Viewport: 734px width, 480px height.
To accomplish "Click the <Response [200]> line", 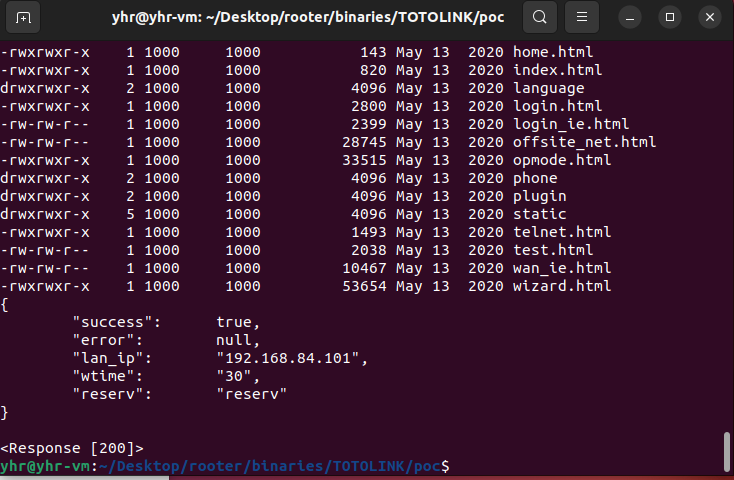I will 72,448.
